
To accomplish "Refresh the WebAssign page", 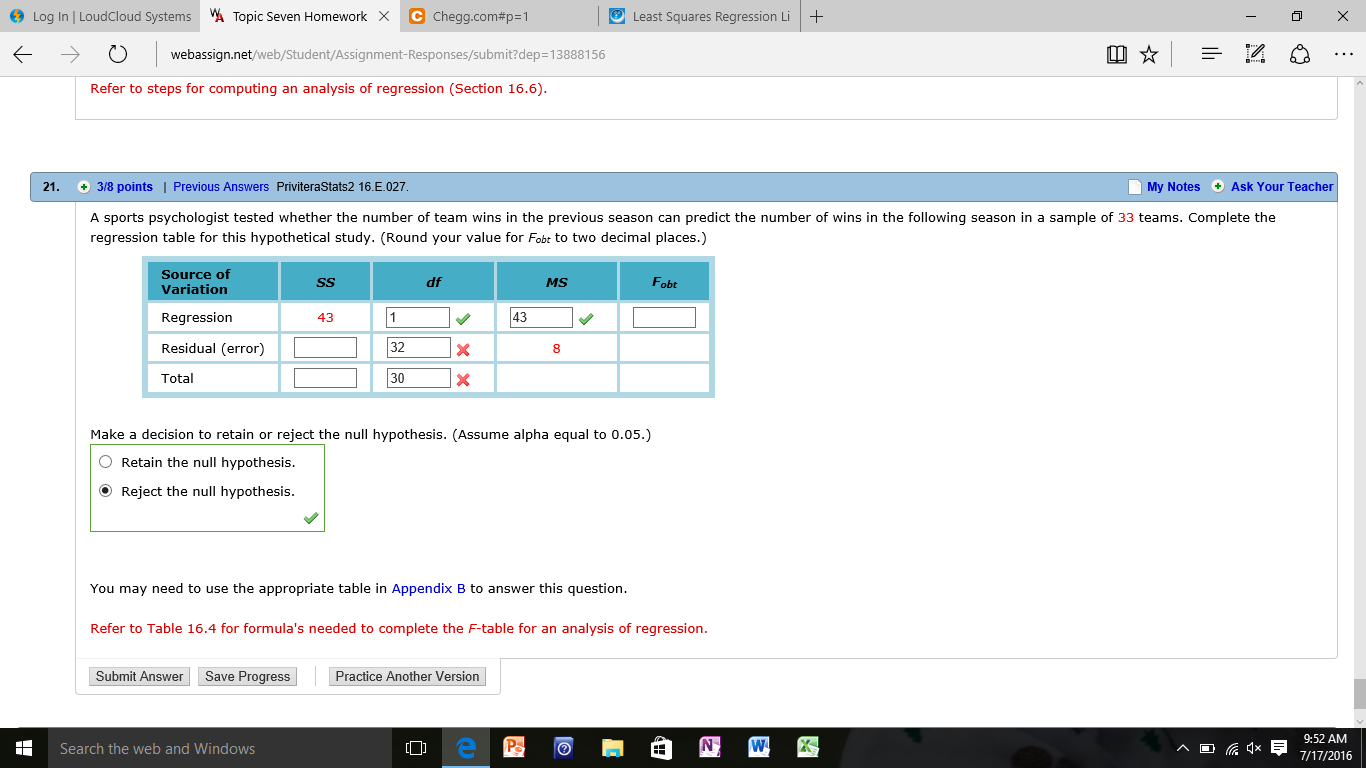I will (117, 55).
